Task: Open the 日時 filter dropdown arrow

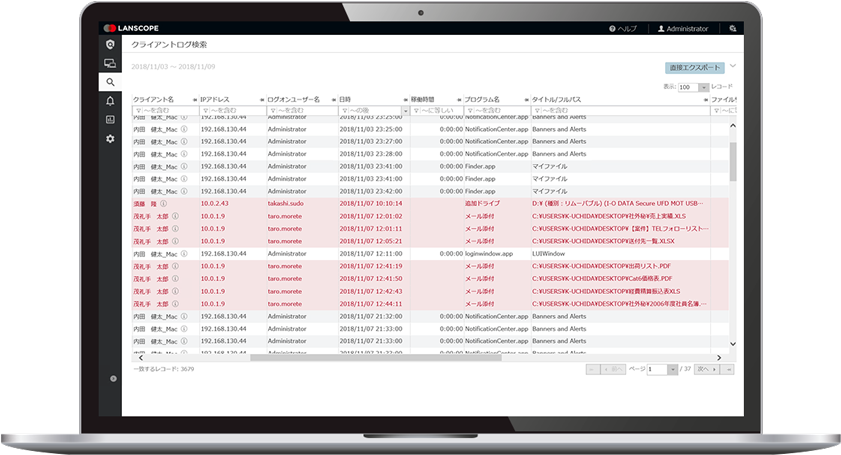Action: point(405,111)
